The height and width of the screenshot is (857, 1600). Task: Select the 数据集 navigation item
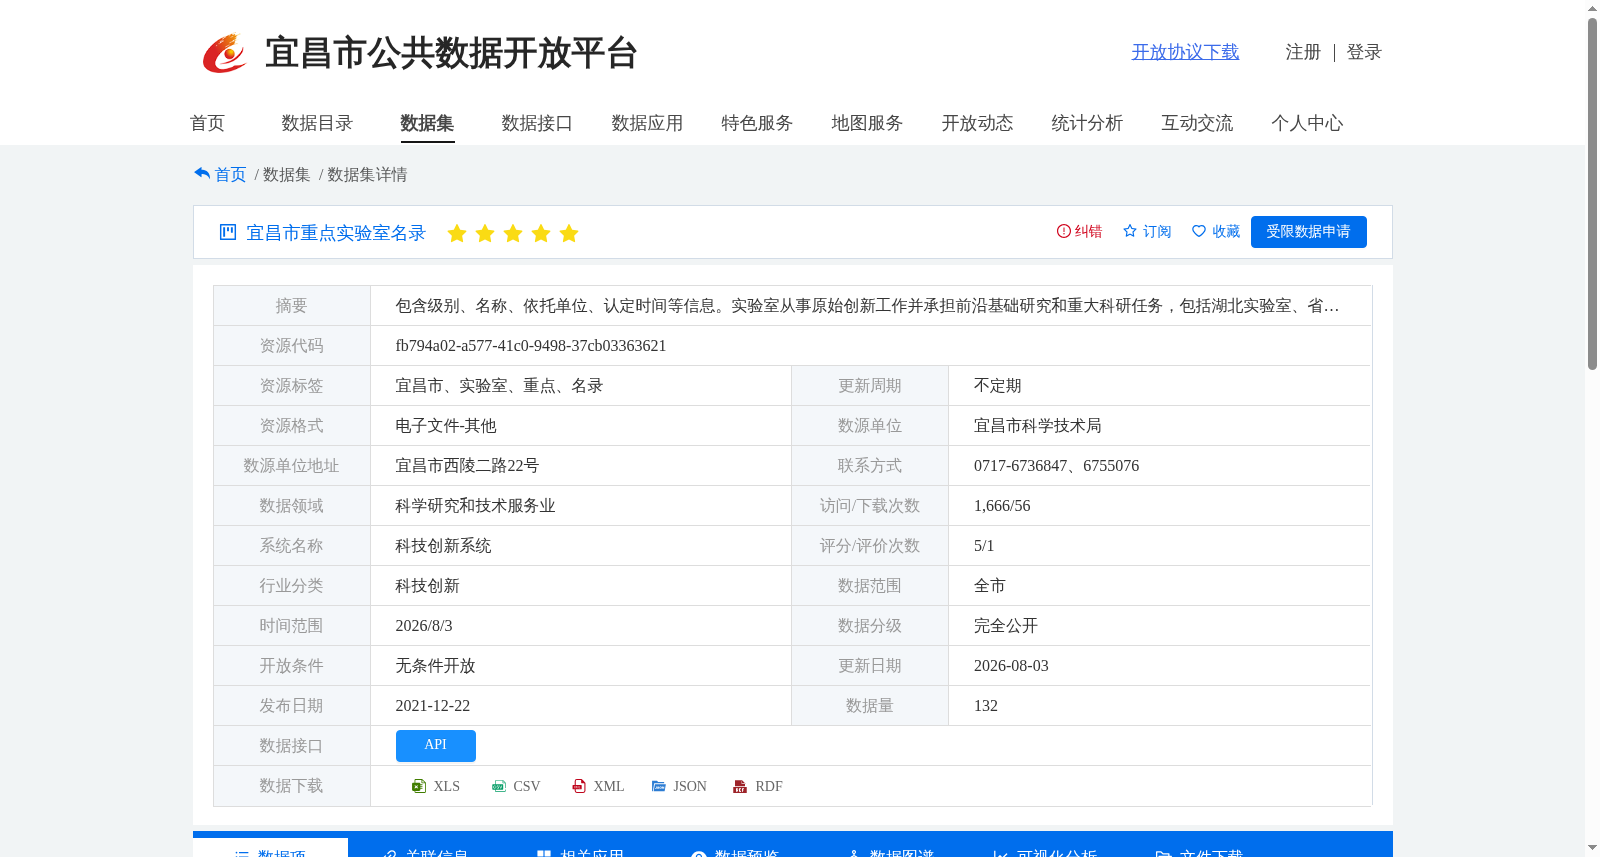tap(427, 123)
